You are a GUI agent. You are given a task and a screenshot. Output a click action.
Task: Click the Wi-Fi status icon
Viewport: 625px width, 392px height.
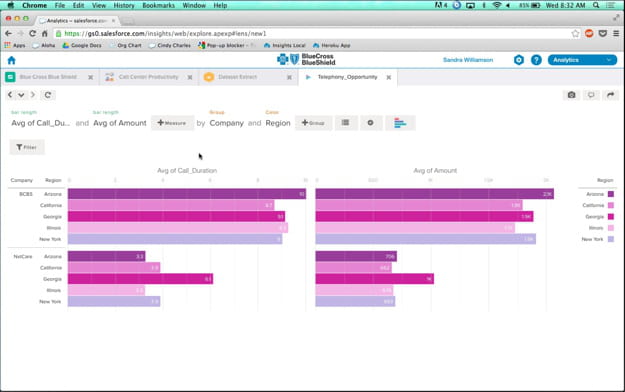point(497,5)
